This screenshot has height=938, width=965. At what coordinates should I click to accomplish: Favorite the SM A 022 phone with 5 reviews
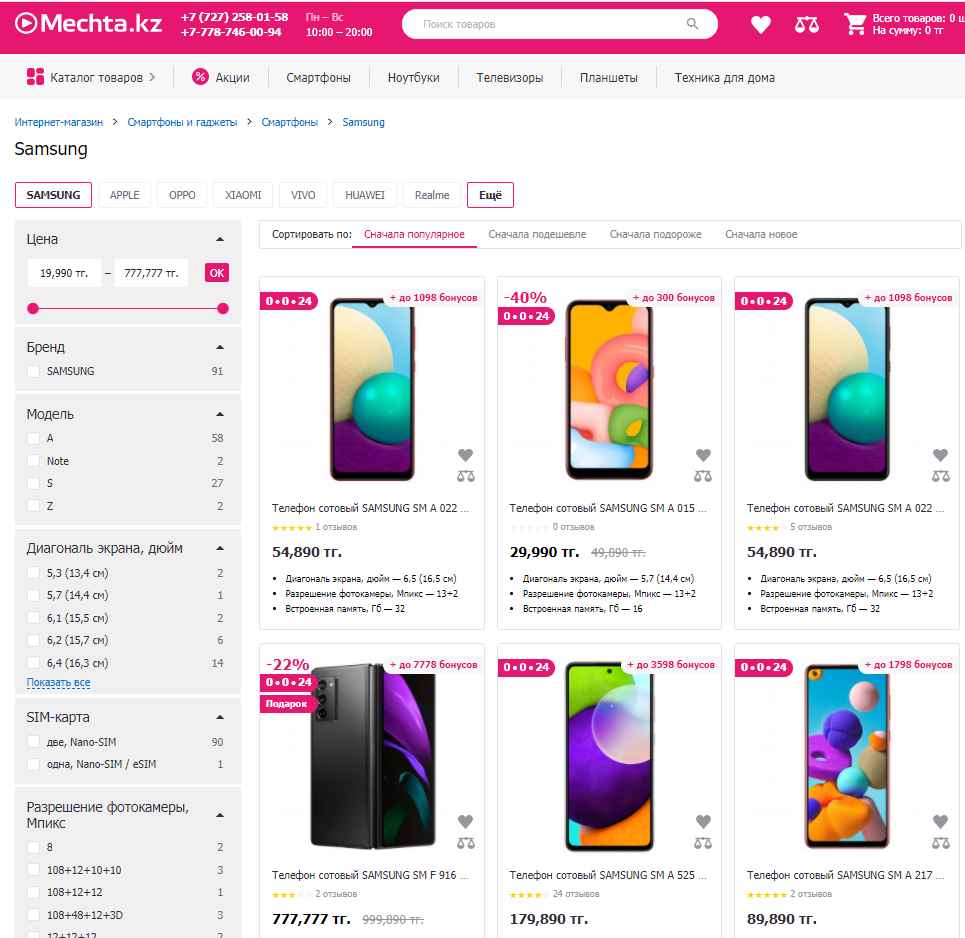(940, 455)
